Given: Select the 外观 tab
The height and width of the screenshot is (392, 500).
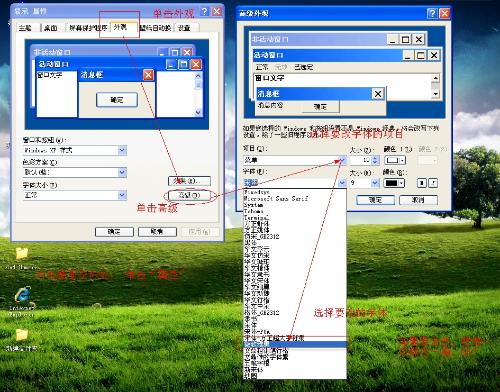Looking at the screenshot, I should pos(120,27).
